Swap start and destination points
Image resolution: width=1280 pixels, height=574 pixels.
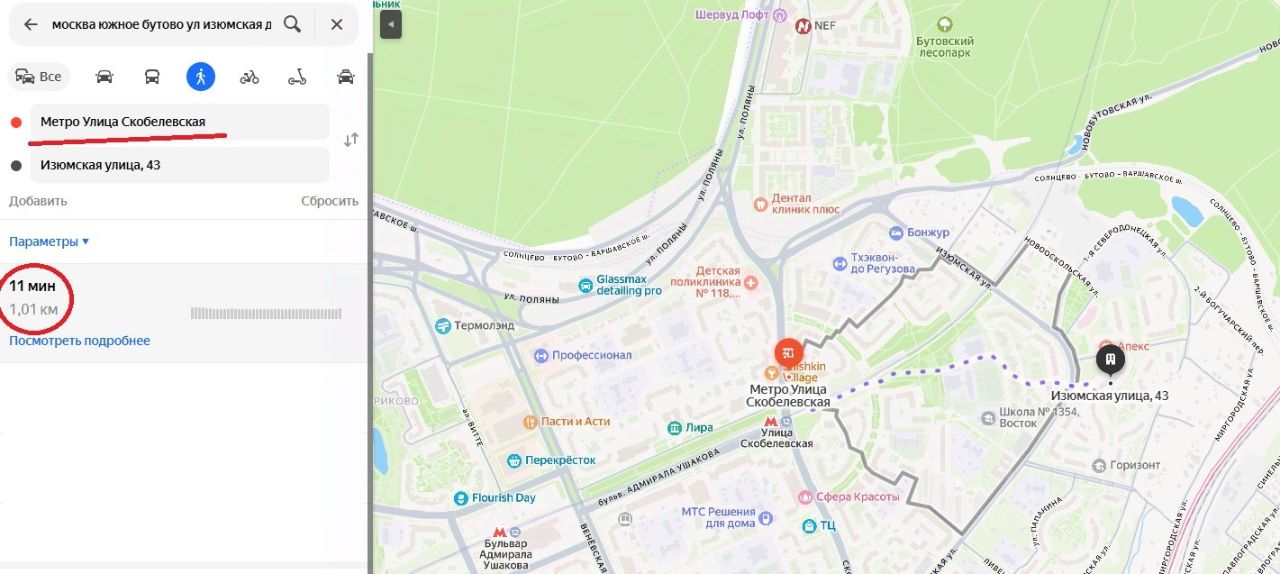click(351, 140)
